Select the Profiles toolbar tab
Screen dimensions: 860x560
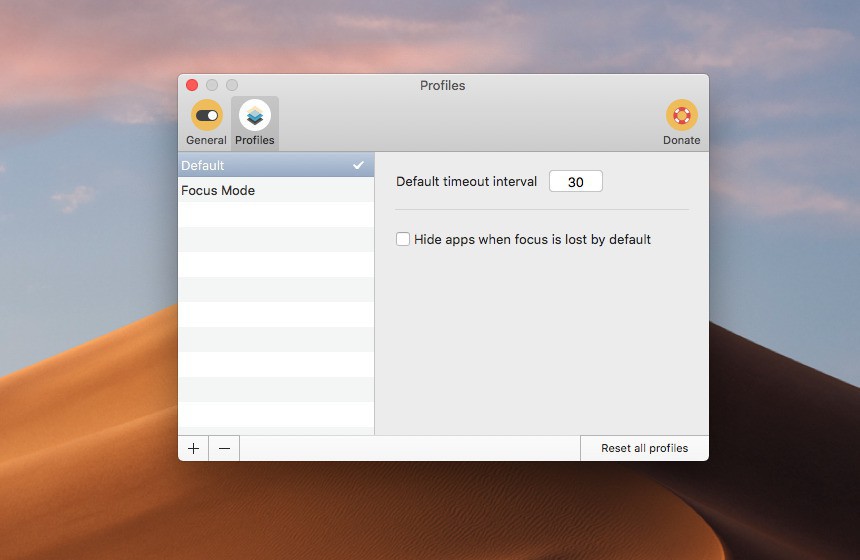tap(254, 123)
